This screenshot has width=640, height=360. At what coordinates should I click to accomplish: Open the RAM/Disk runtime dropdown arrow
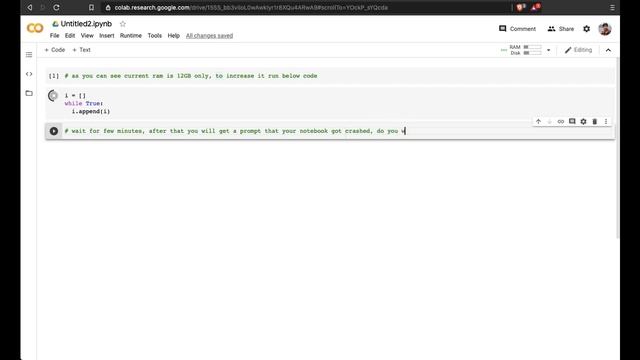click(x=549, y=50)
